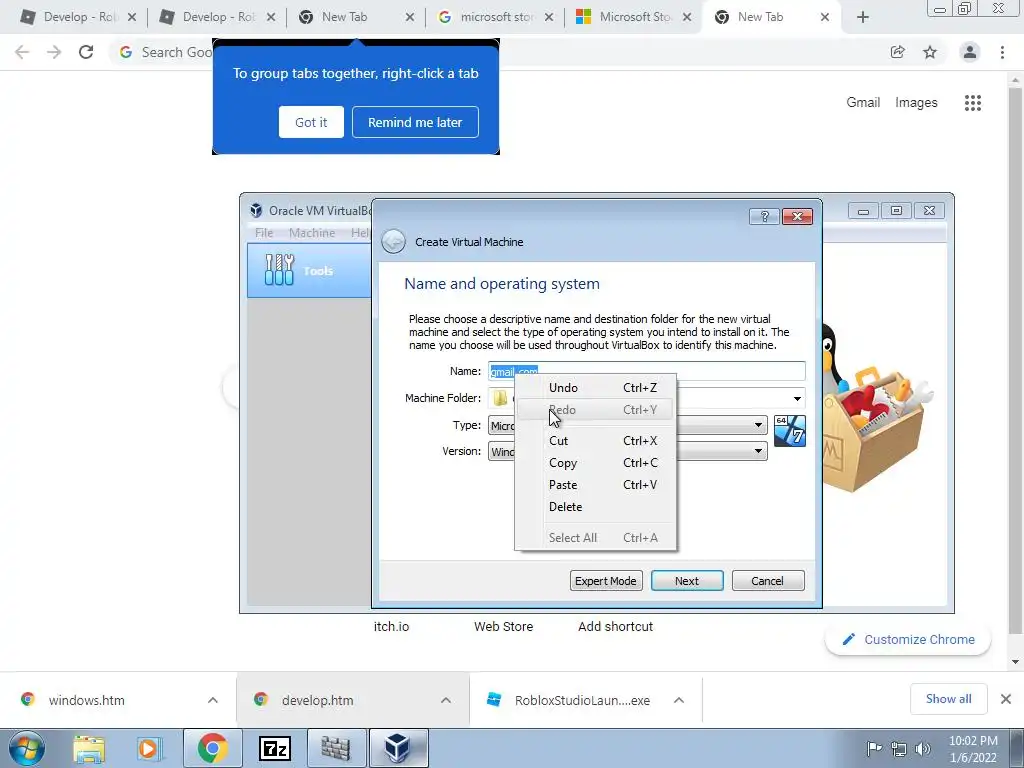Open help with the question mark button
This screenshot has width=1024, height=768.
(764, 216)
